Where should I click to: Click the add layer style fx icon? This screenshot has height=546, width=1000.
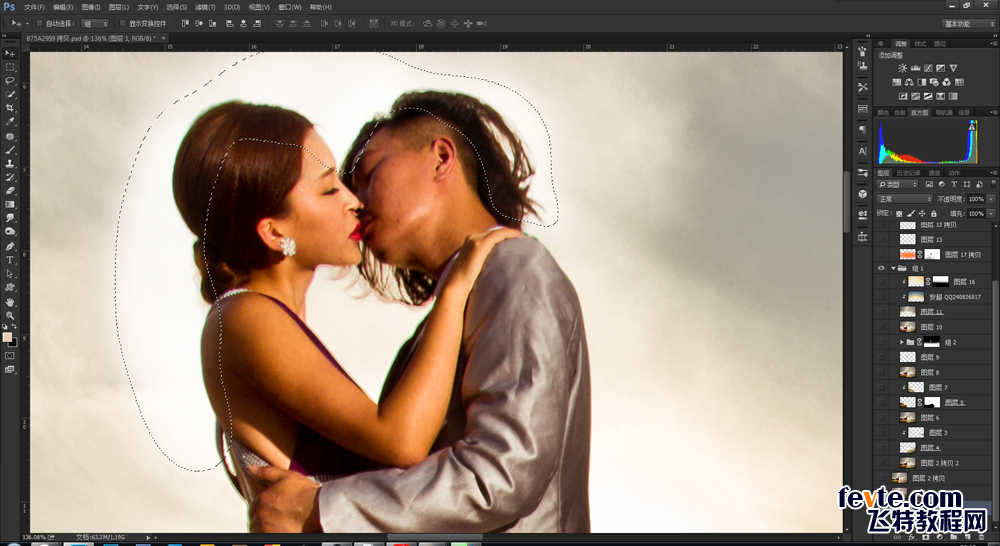pos(911,538)
